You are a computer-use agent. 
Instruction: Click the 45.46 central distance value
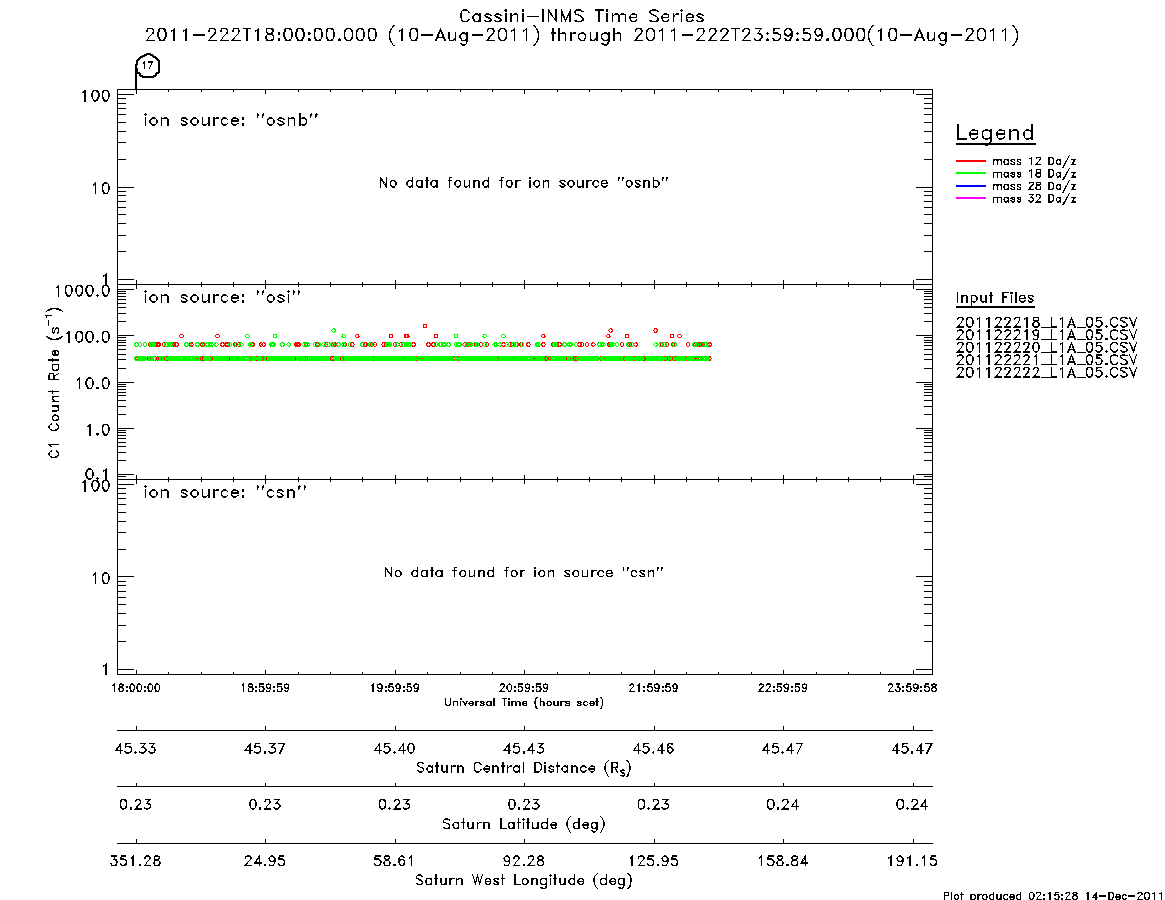[653, 748]
